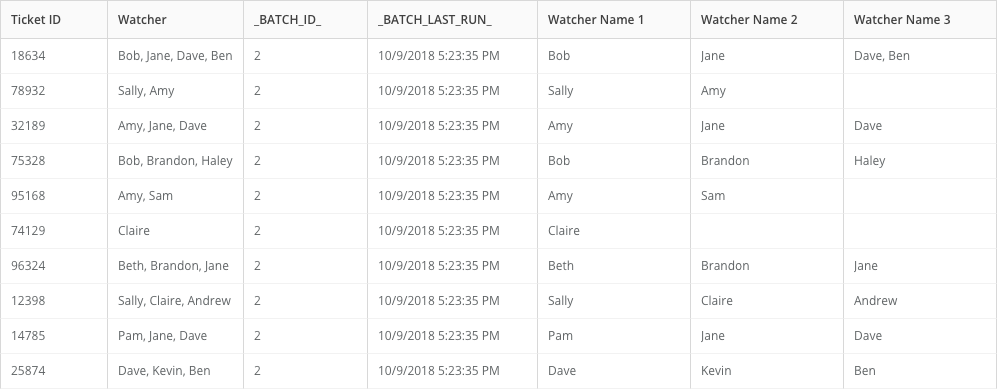
Task: Select ticket ID cell 18634
Action: (54, 56)
